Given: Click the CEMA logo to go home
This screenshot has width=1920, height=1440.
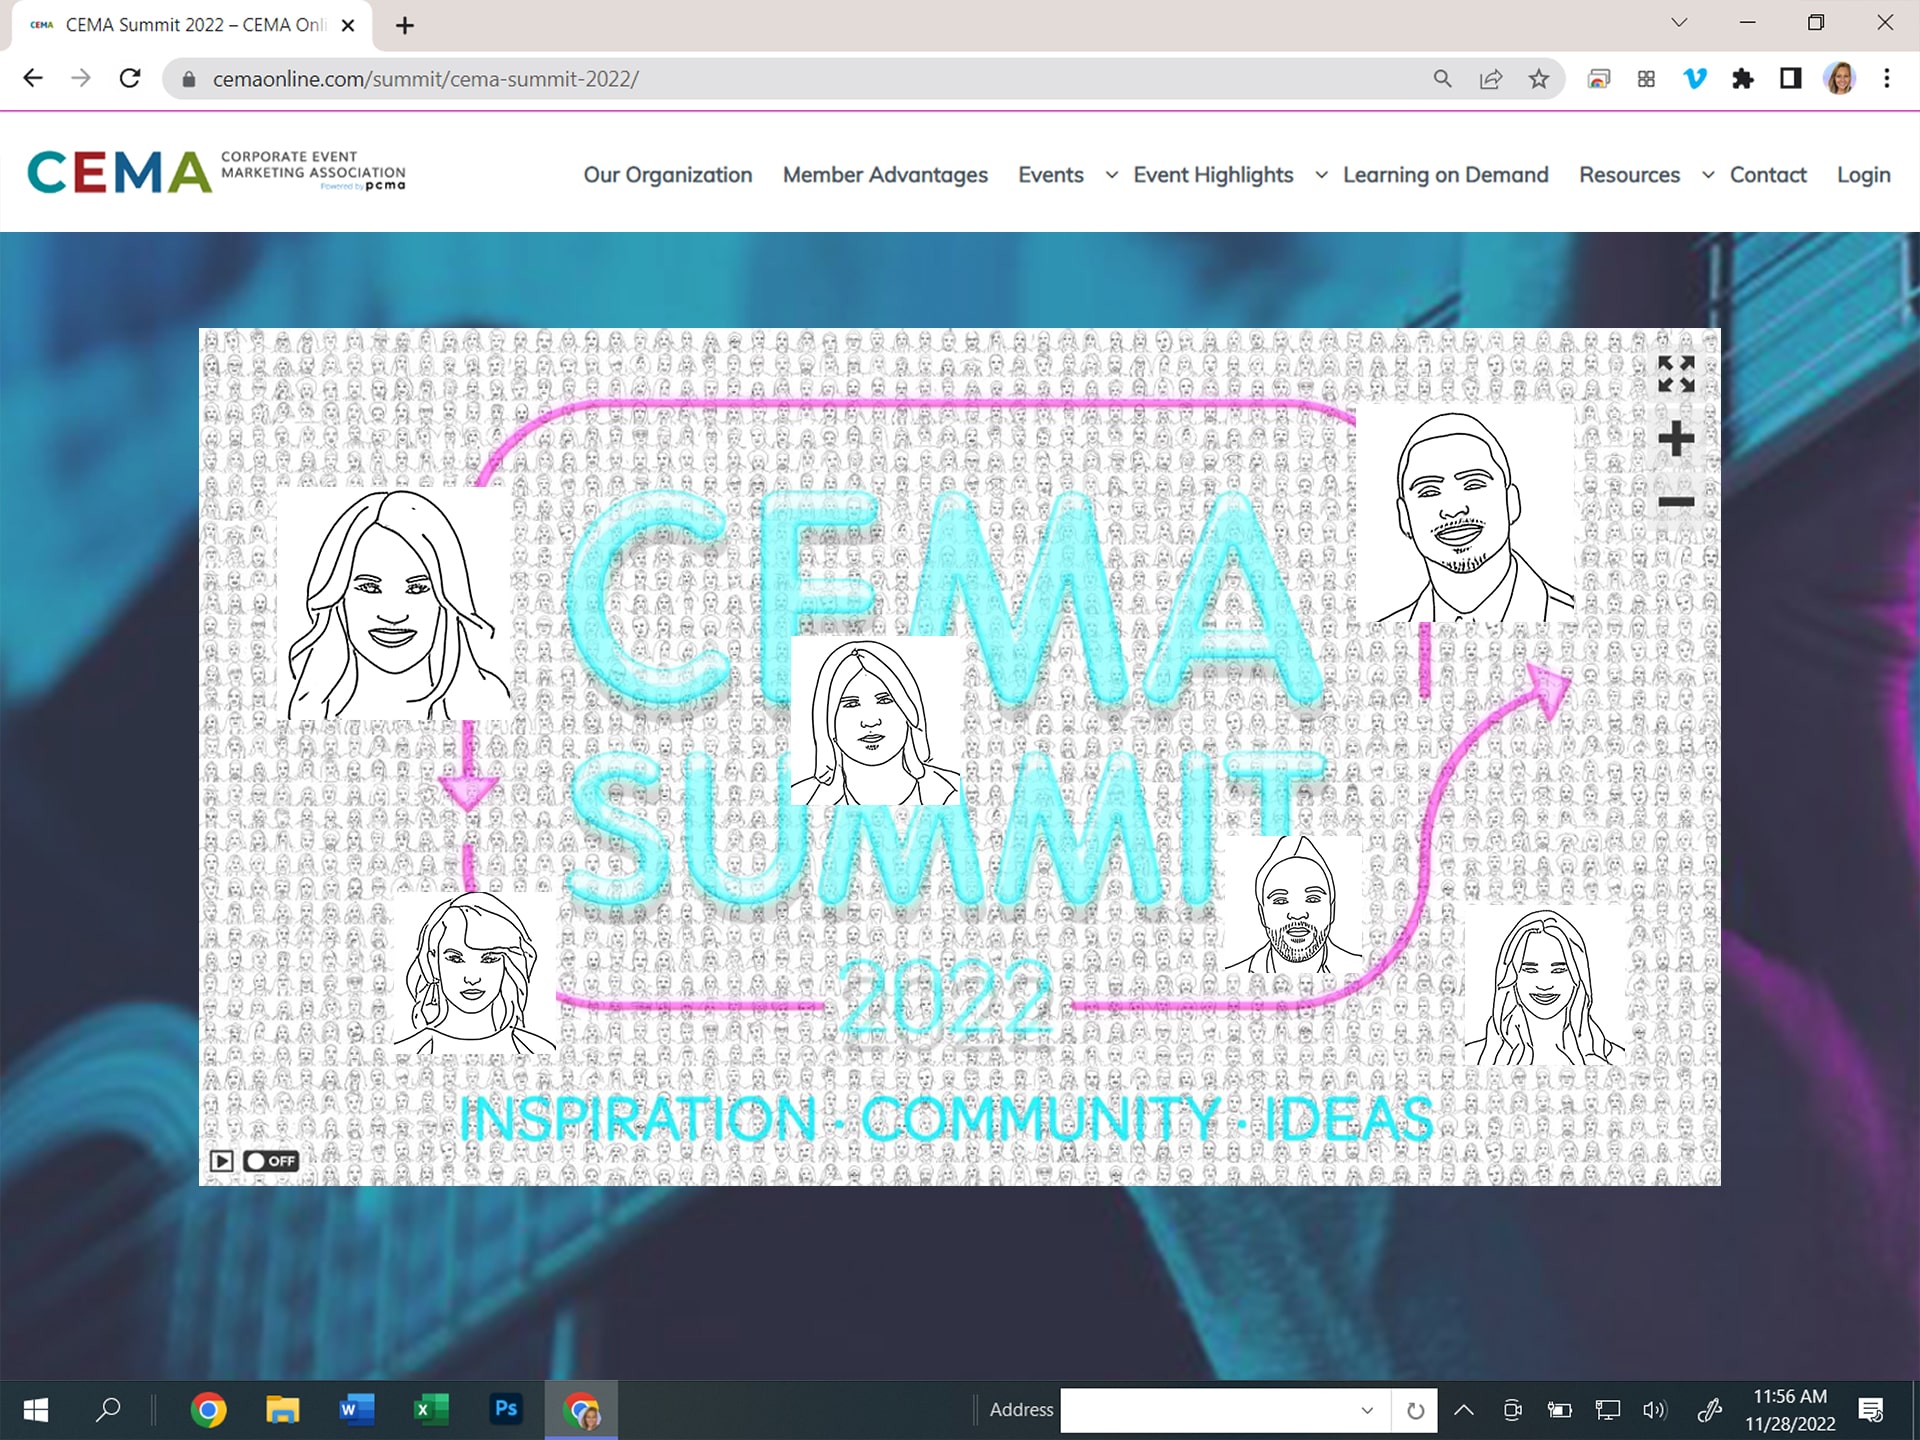Looking at the screenshot, I should point(218,172).
